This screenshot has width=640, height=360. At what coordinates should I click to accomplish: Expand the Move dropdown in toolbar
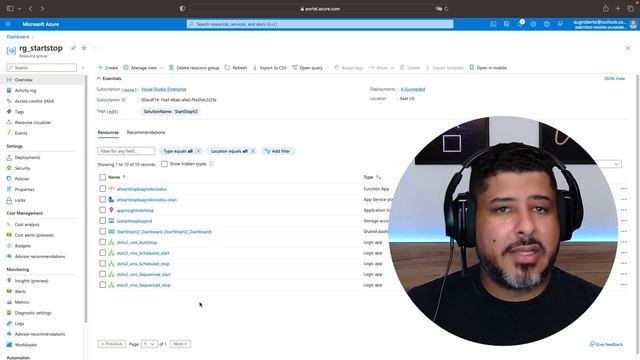click(381, 68)
